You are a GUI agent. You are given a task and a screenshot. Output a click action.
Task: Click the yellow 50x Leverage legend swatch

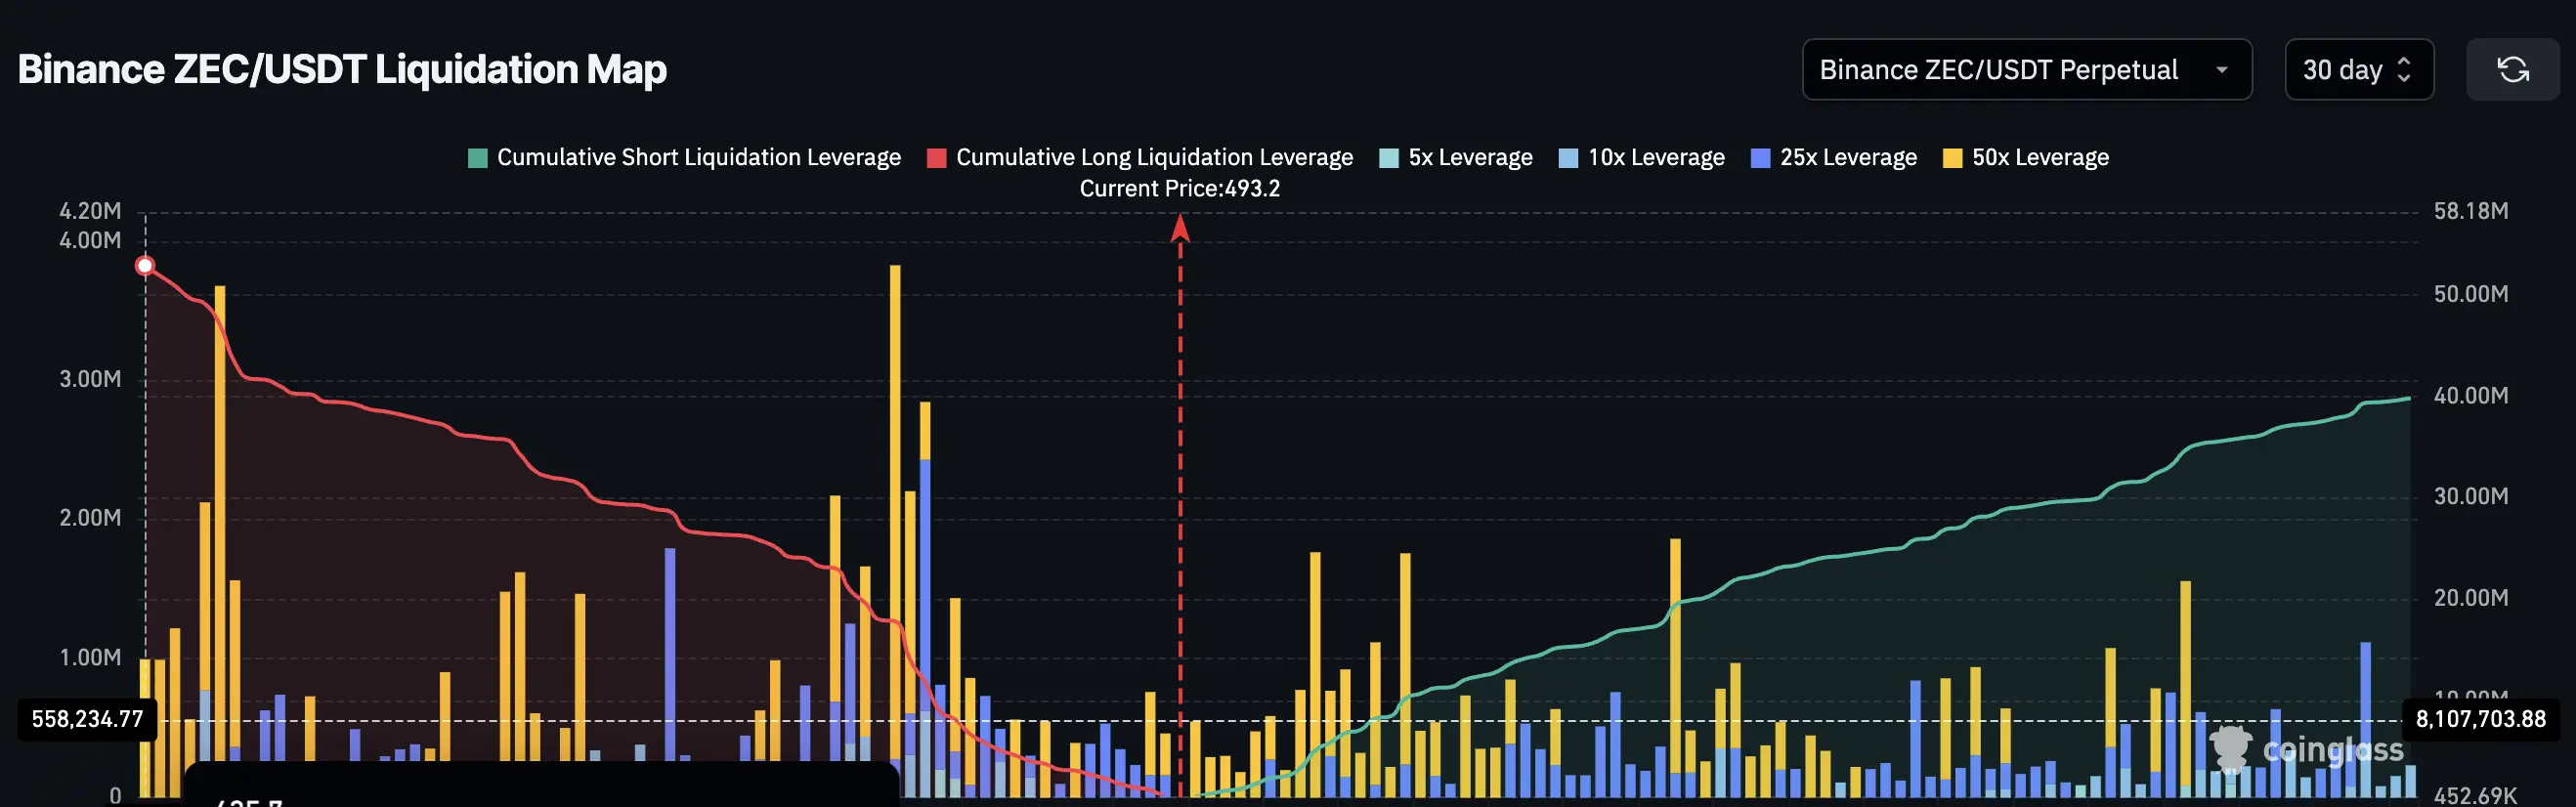(x=1953, y=158)
